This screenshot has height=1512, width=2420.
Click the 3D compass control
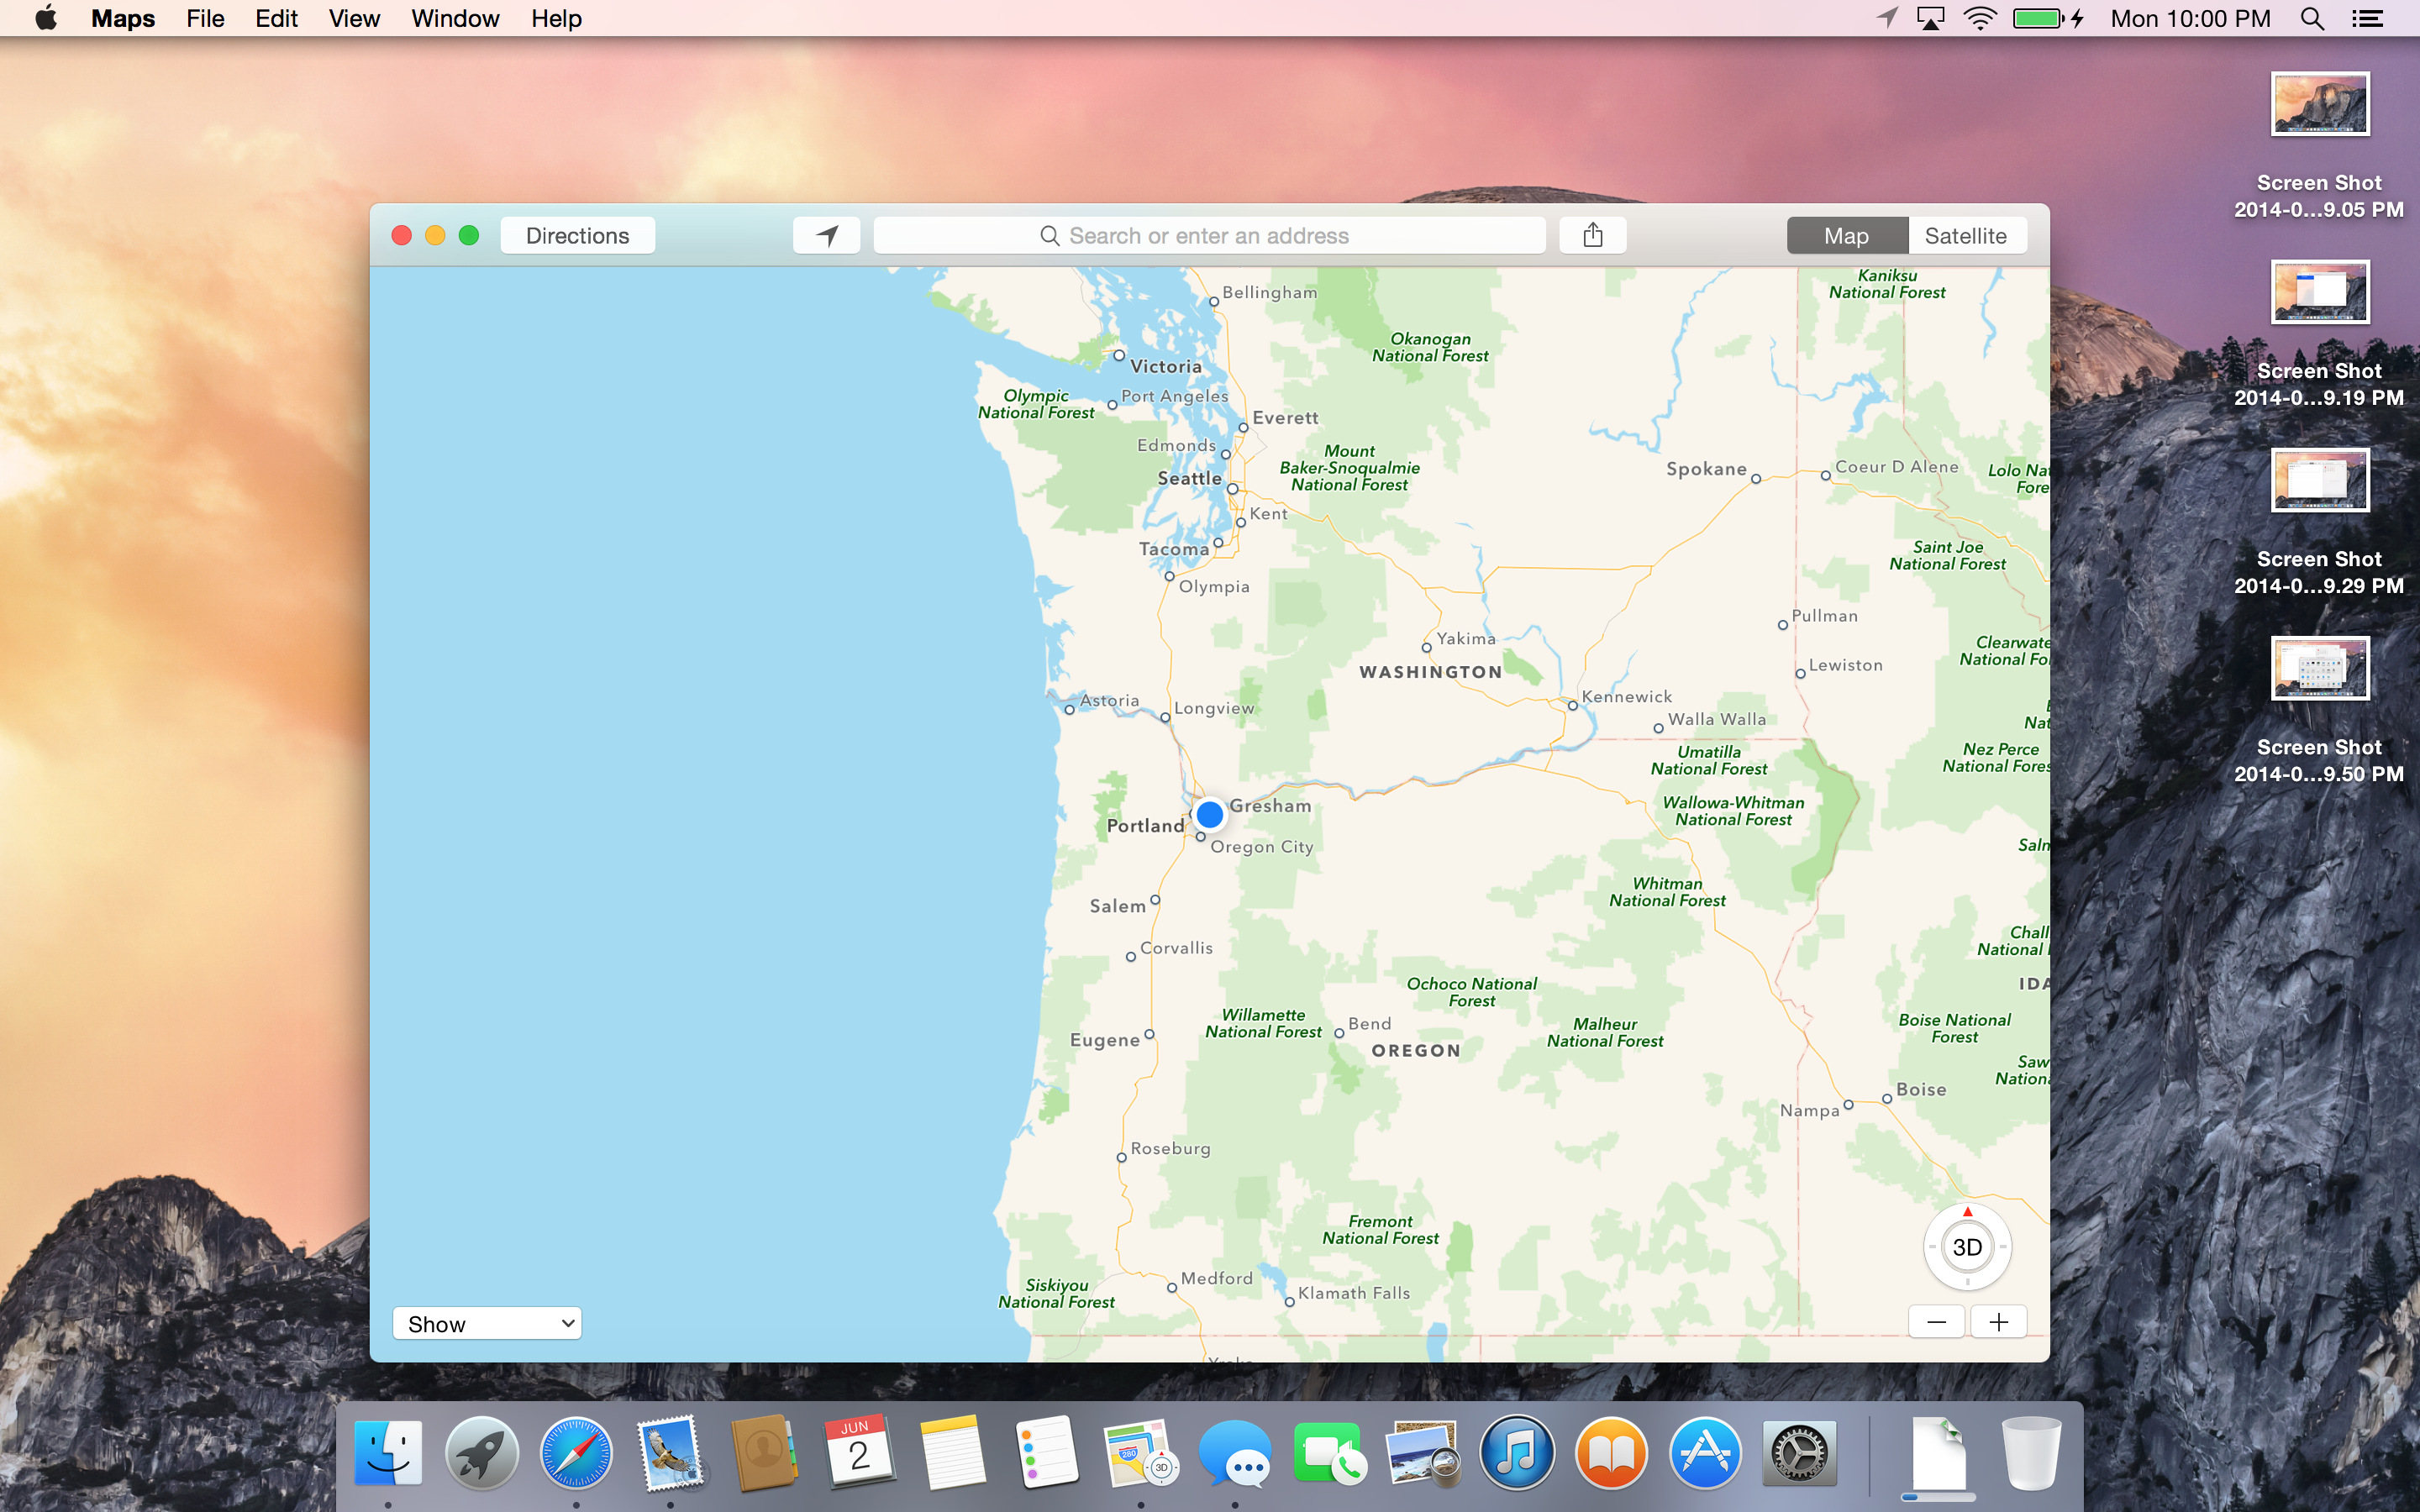click(1967, 1247)
